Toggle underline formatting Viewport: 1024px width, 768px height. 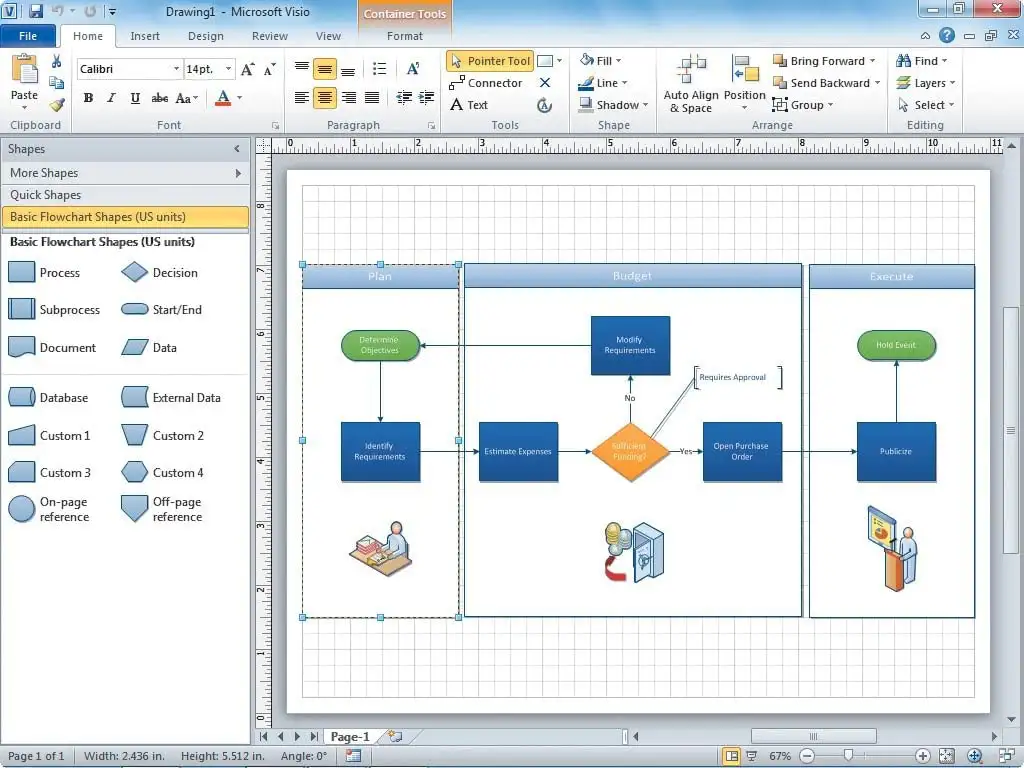coord(133,98)
